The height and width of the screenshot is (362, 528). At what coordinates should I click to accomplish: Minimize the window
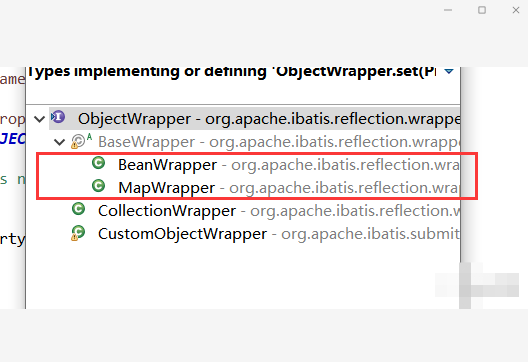(448, 10)
